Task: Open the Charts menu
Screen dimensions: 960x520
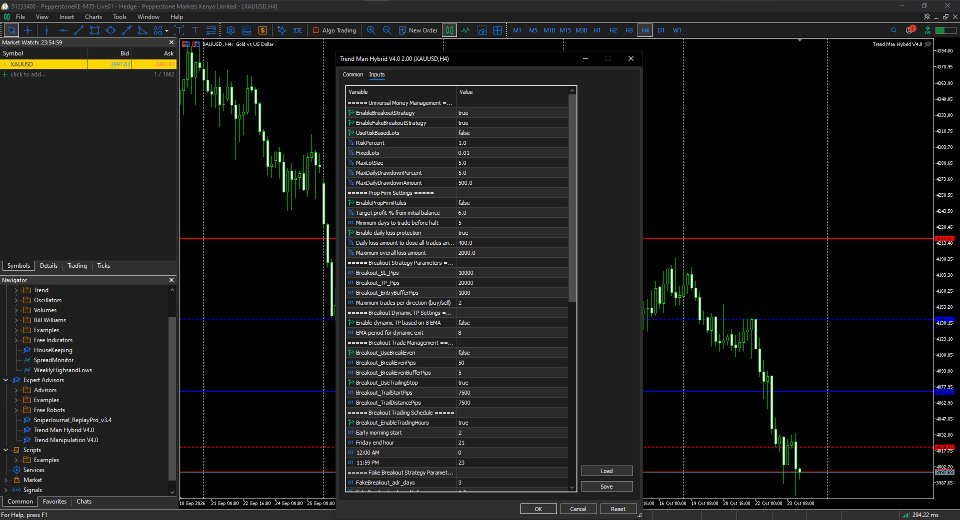Action: [x=93, y=17]
